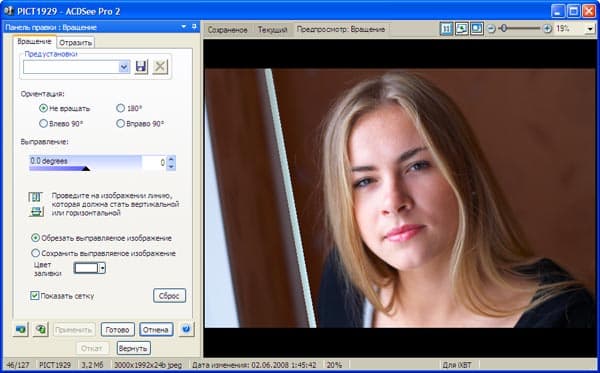
Task: Click the greyed Применить apply button
Action: pyautogui.click(x=74, y=329)
